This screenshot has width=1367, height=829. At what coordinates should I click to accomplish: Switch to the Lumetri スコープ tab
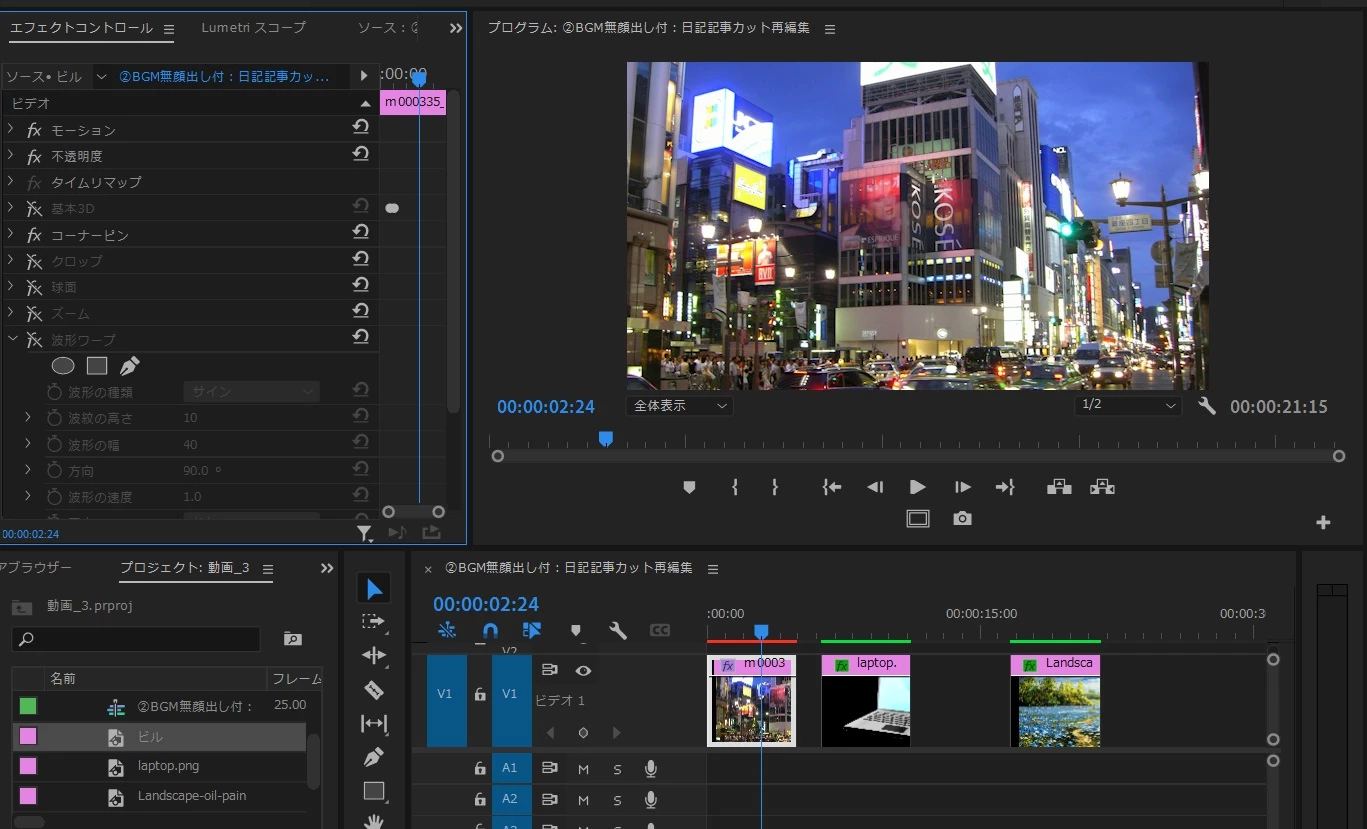point(253,28)
